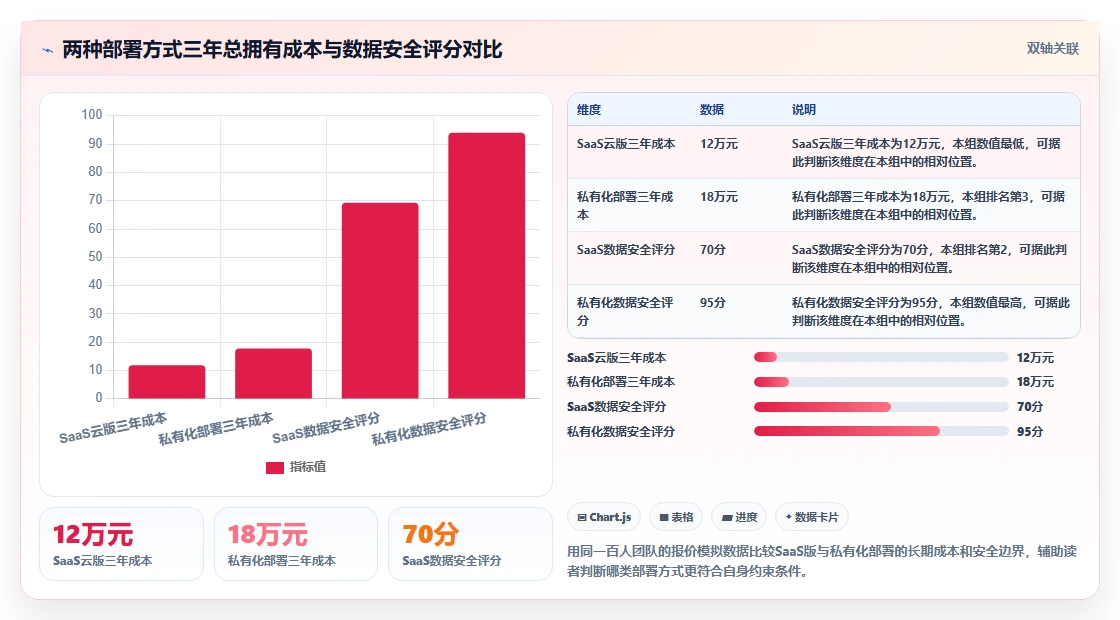This screenshot has height=620, width=1120.
Task: Click the 18万元 data card
Action: click(x=296, y=544)
